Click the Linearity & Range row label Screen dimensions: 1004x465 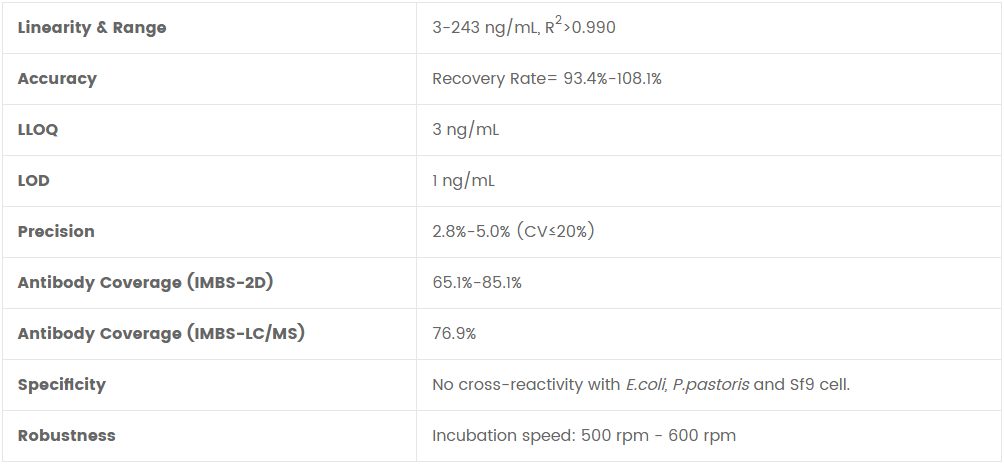click(92, 28)
